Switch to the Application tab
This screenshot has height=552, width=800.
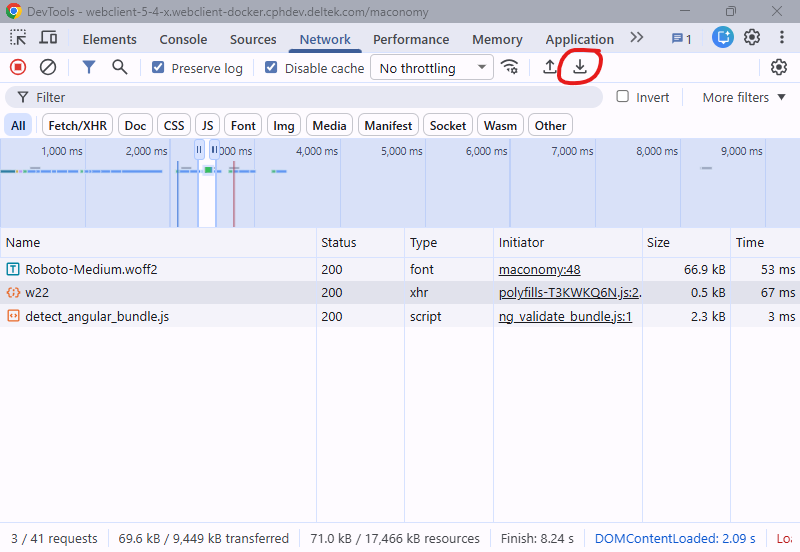(x=579, y=39)
